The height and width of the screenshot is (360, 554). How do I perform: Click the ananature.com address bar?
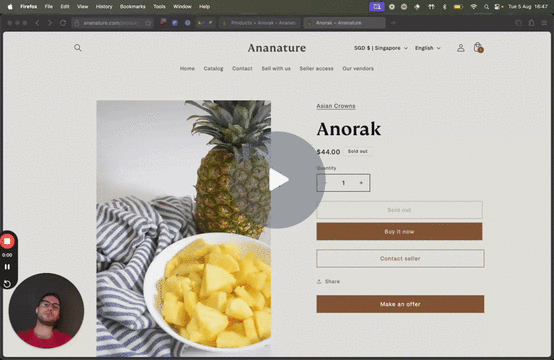click(x=112, y=23)
